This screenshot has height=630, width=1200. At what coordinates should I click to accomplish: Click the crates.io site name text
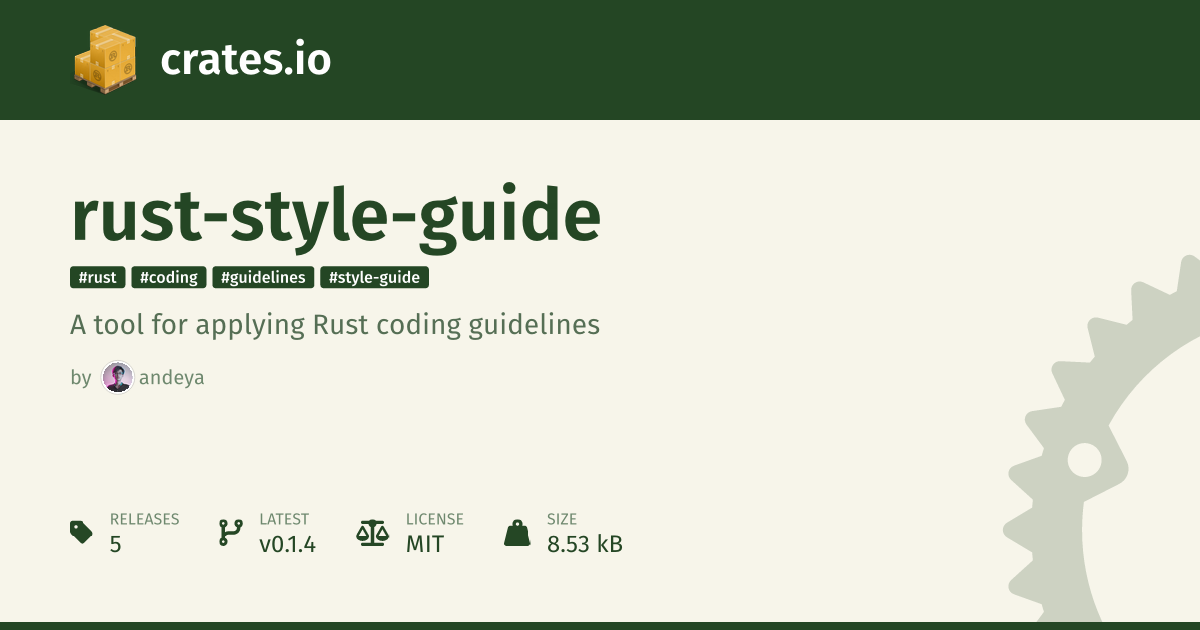(245, 60)
